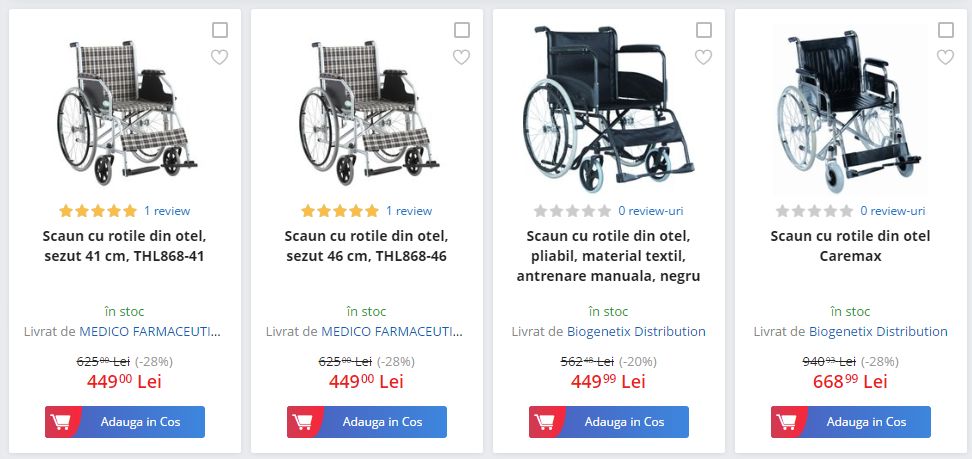The width and height of the screenshot is (972, 459).
Task: Click heart icon on THL868-46 wheelchair
Action: point(461,57)
